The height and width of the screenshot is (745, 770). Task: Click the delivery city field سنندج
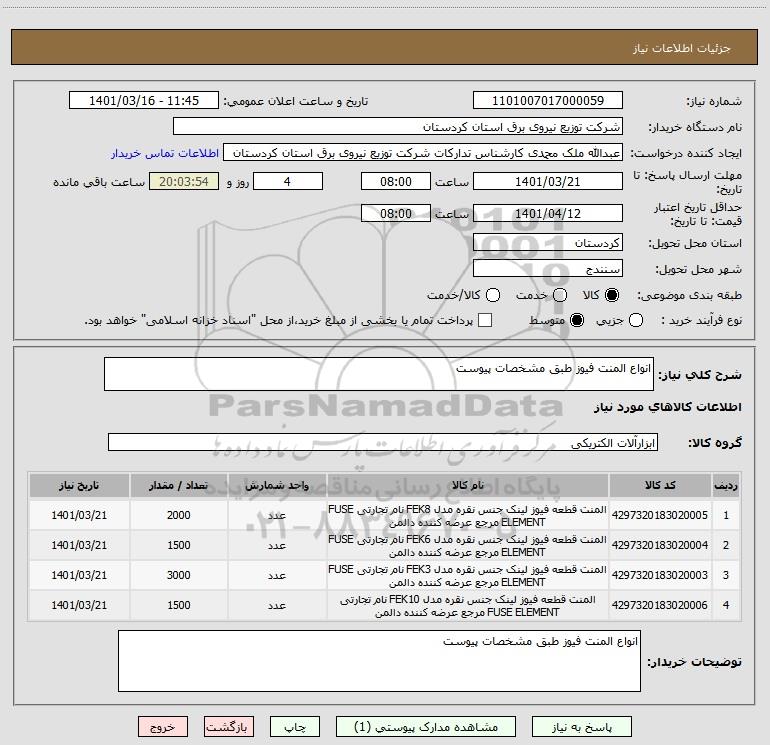click(548, 268)
